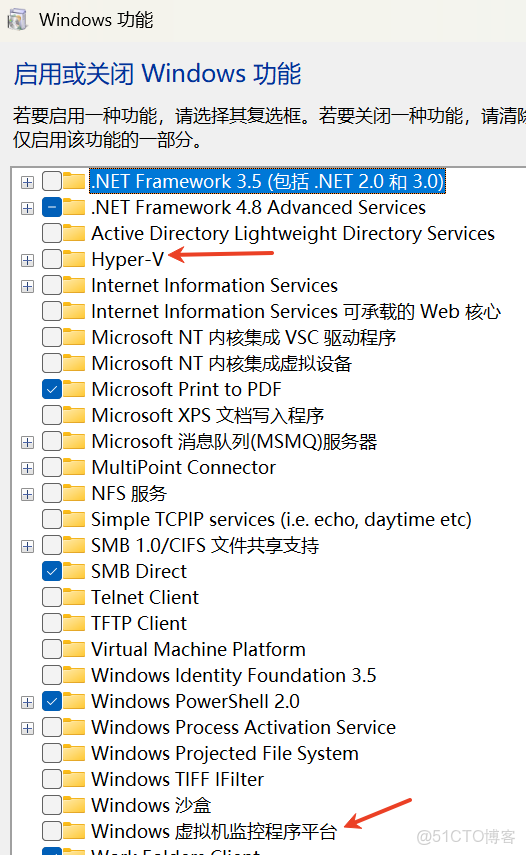The width and height of the screenshot is (526, 855).
Task: Click folder icon beside .NET Framework 4.8 Advanced Services
Action: click(x=74, y=207)
